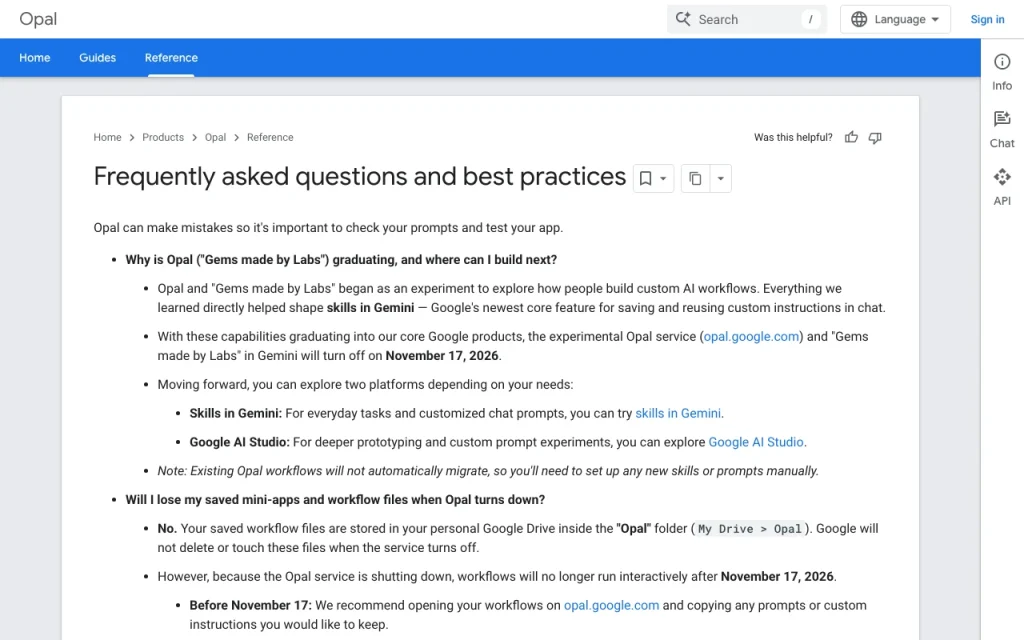Expand the bookmark dropdown arrow

(x=663, y=178)
